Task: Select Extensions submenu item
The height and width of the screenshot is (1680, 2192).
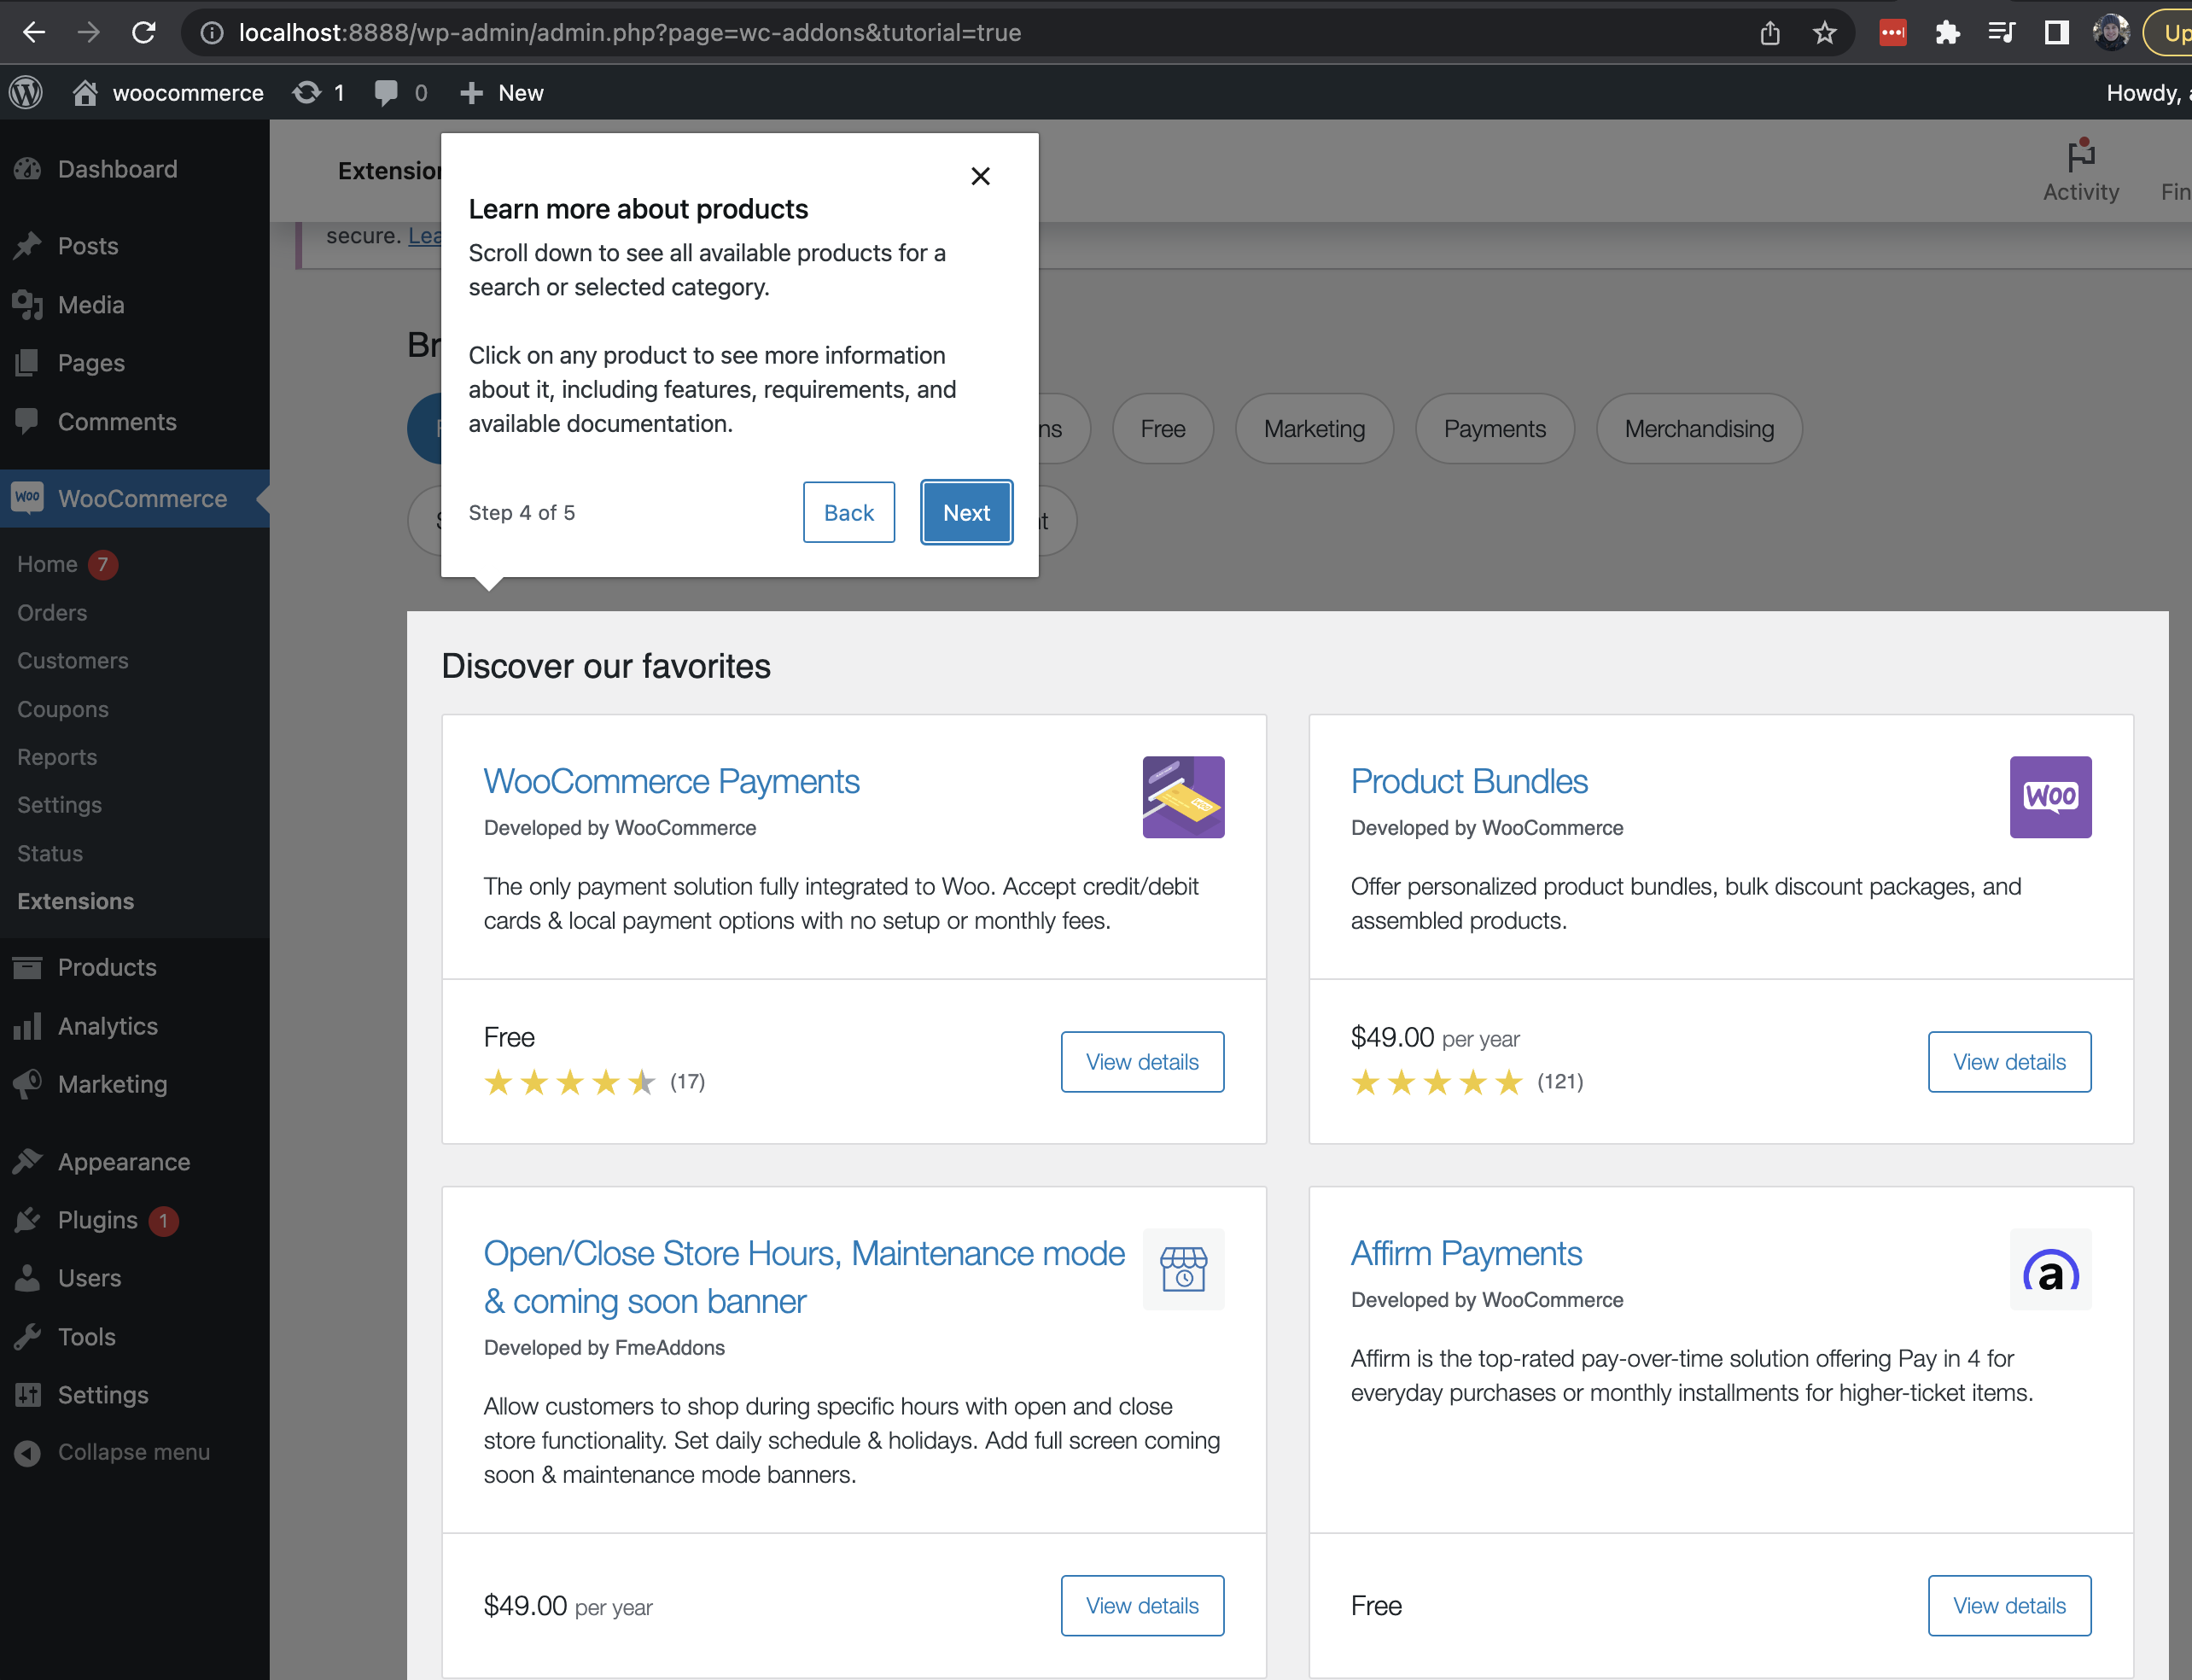Action: (x=75, y=901)
